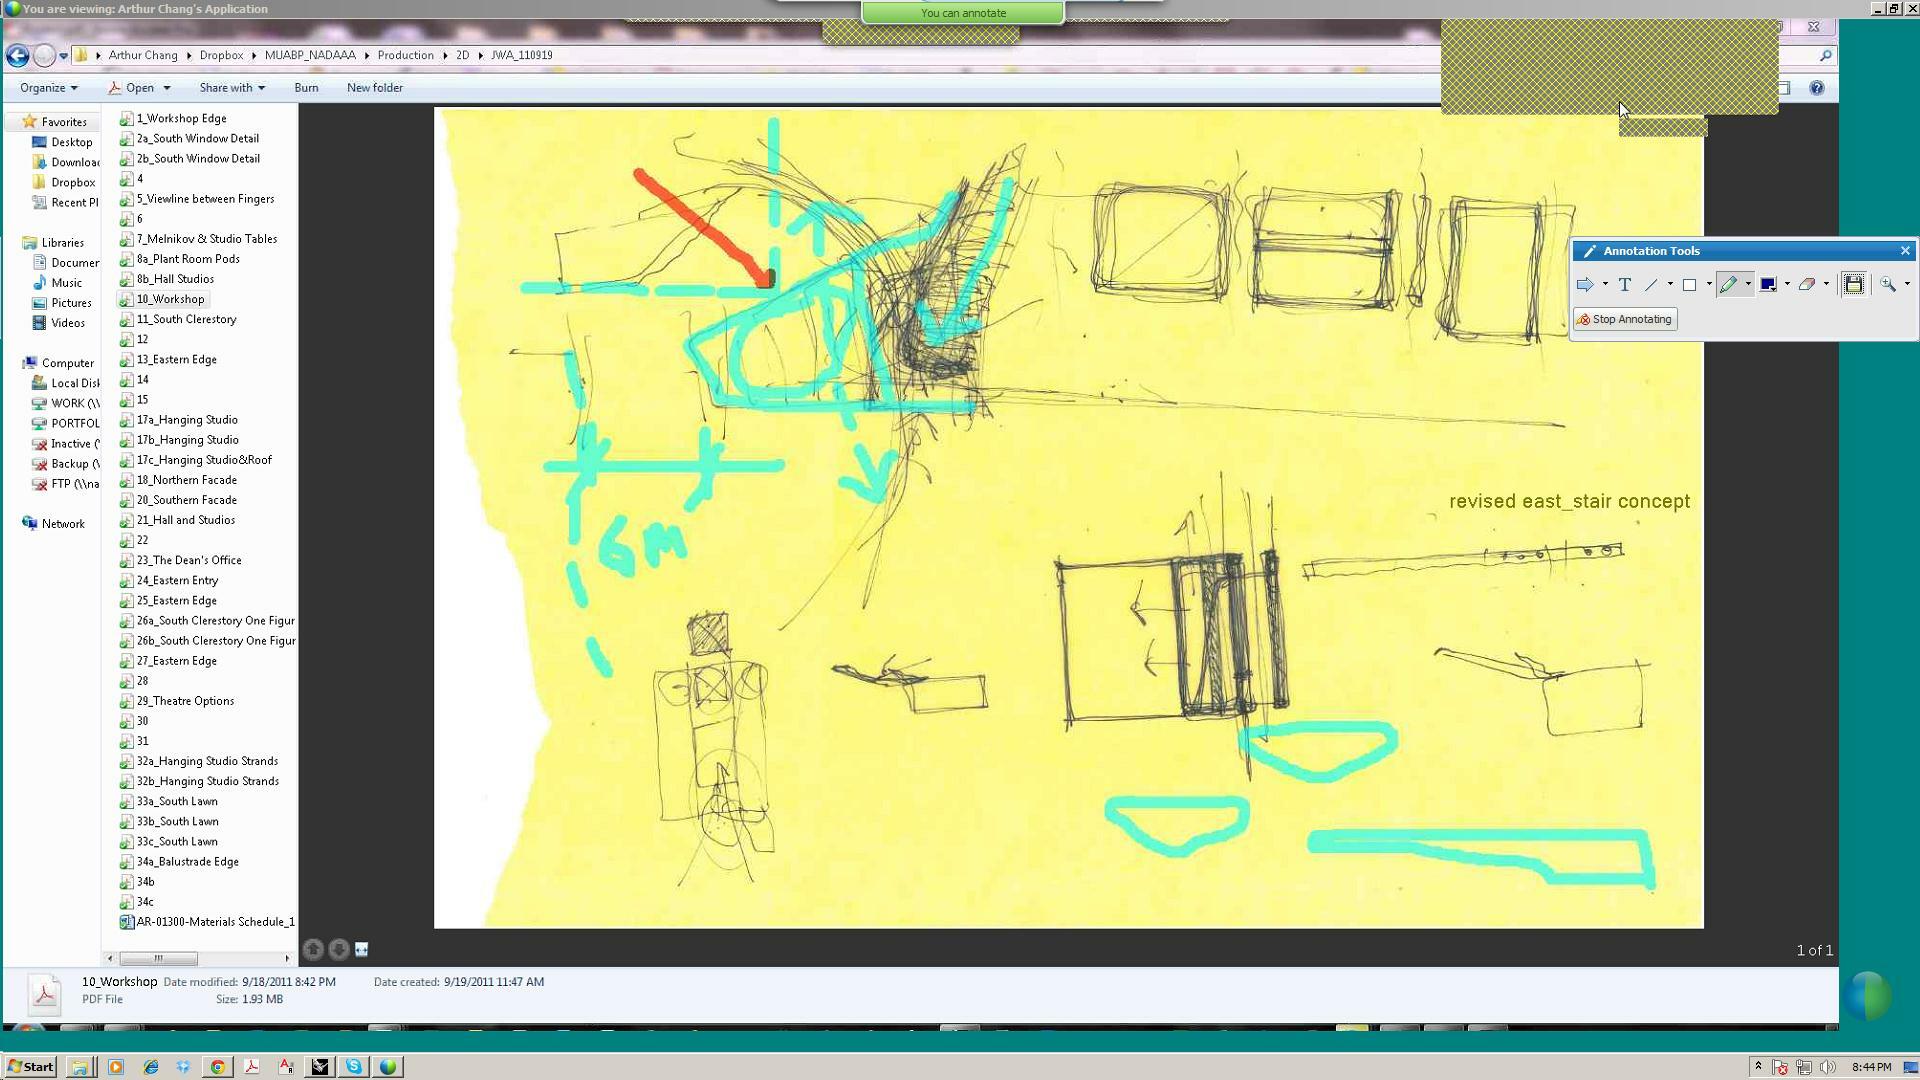Click preview pane next page arrow
The width and height of the screenshot is (1920, 1080).
coord(339,949)
